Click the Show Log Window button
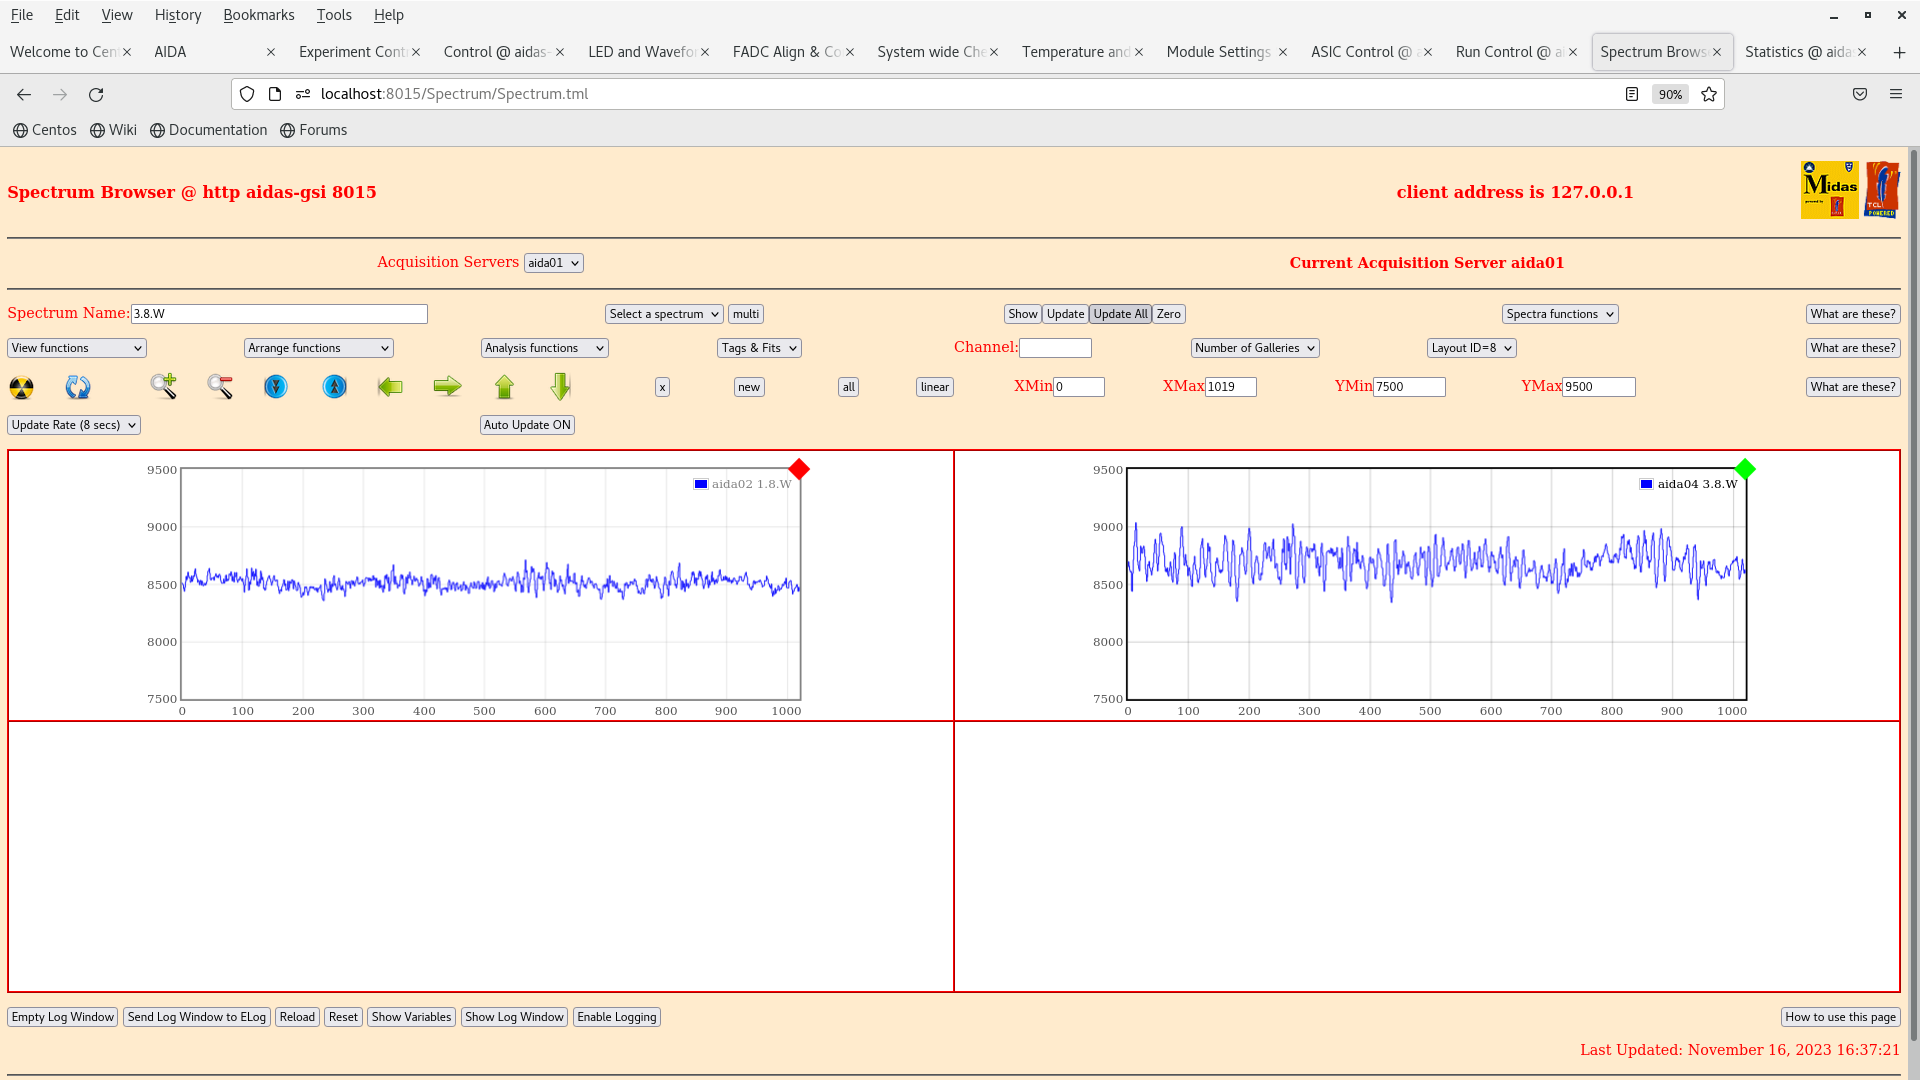The height and width of the screenshot is (1080, 1920). tap(514, 1017)
